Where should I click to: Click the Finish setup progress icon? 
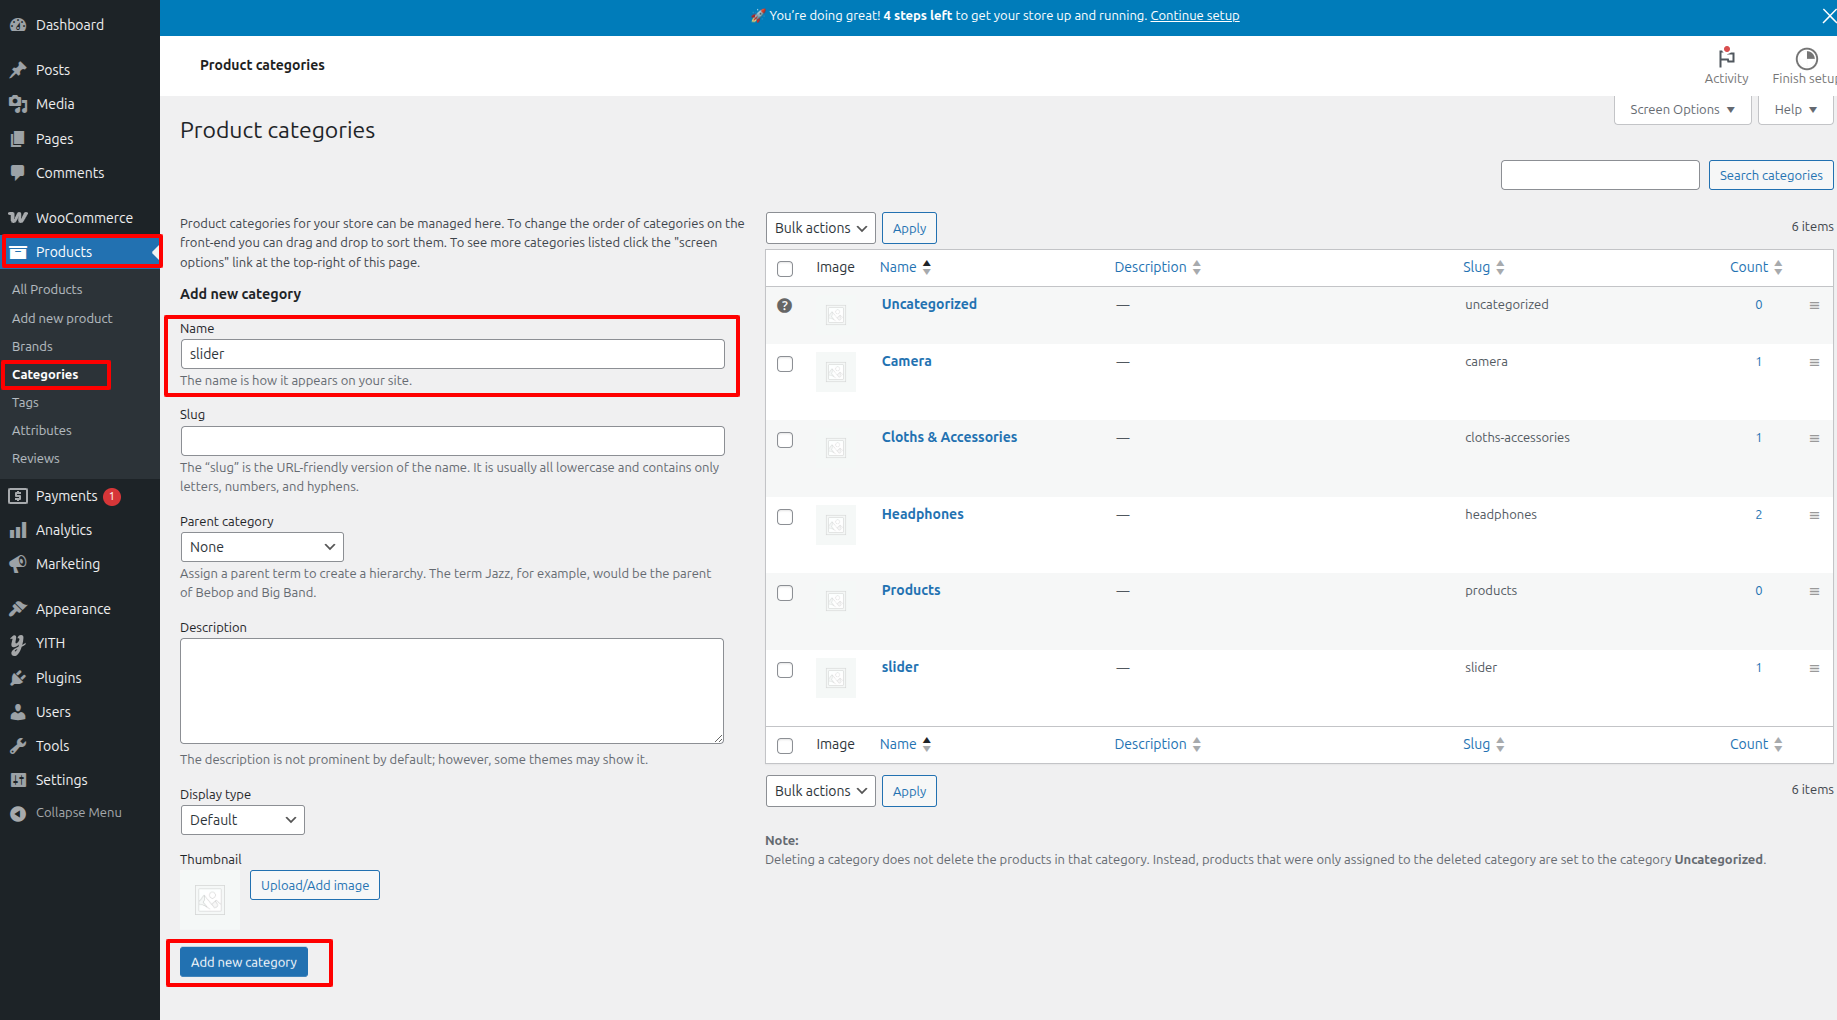pyautogui.click(x=1805, y=58)
